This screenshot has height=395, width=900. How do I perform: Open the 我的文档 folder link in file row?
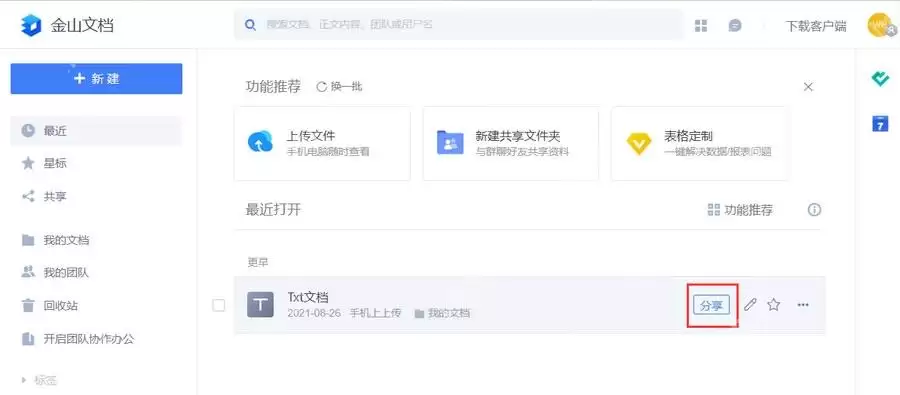[x=442, y=313]
